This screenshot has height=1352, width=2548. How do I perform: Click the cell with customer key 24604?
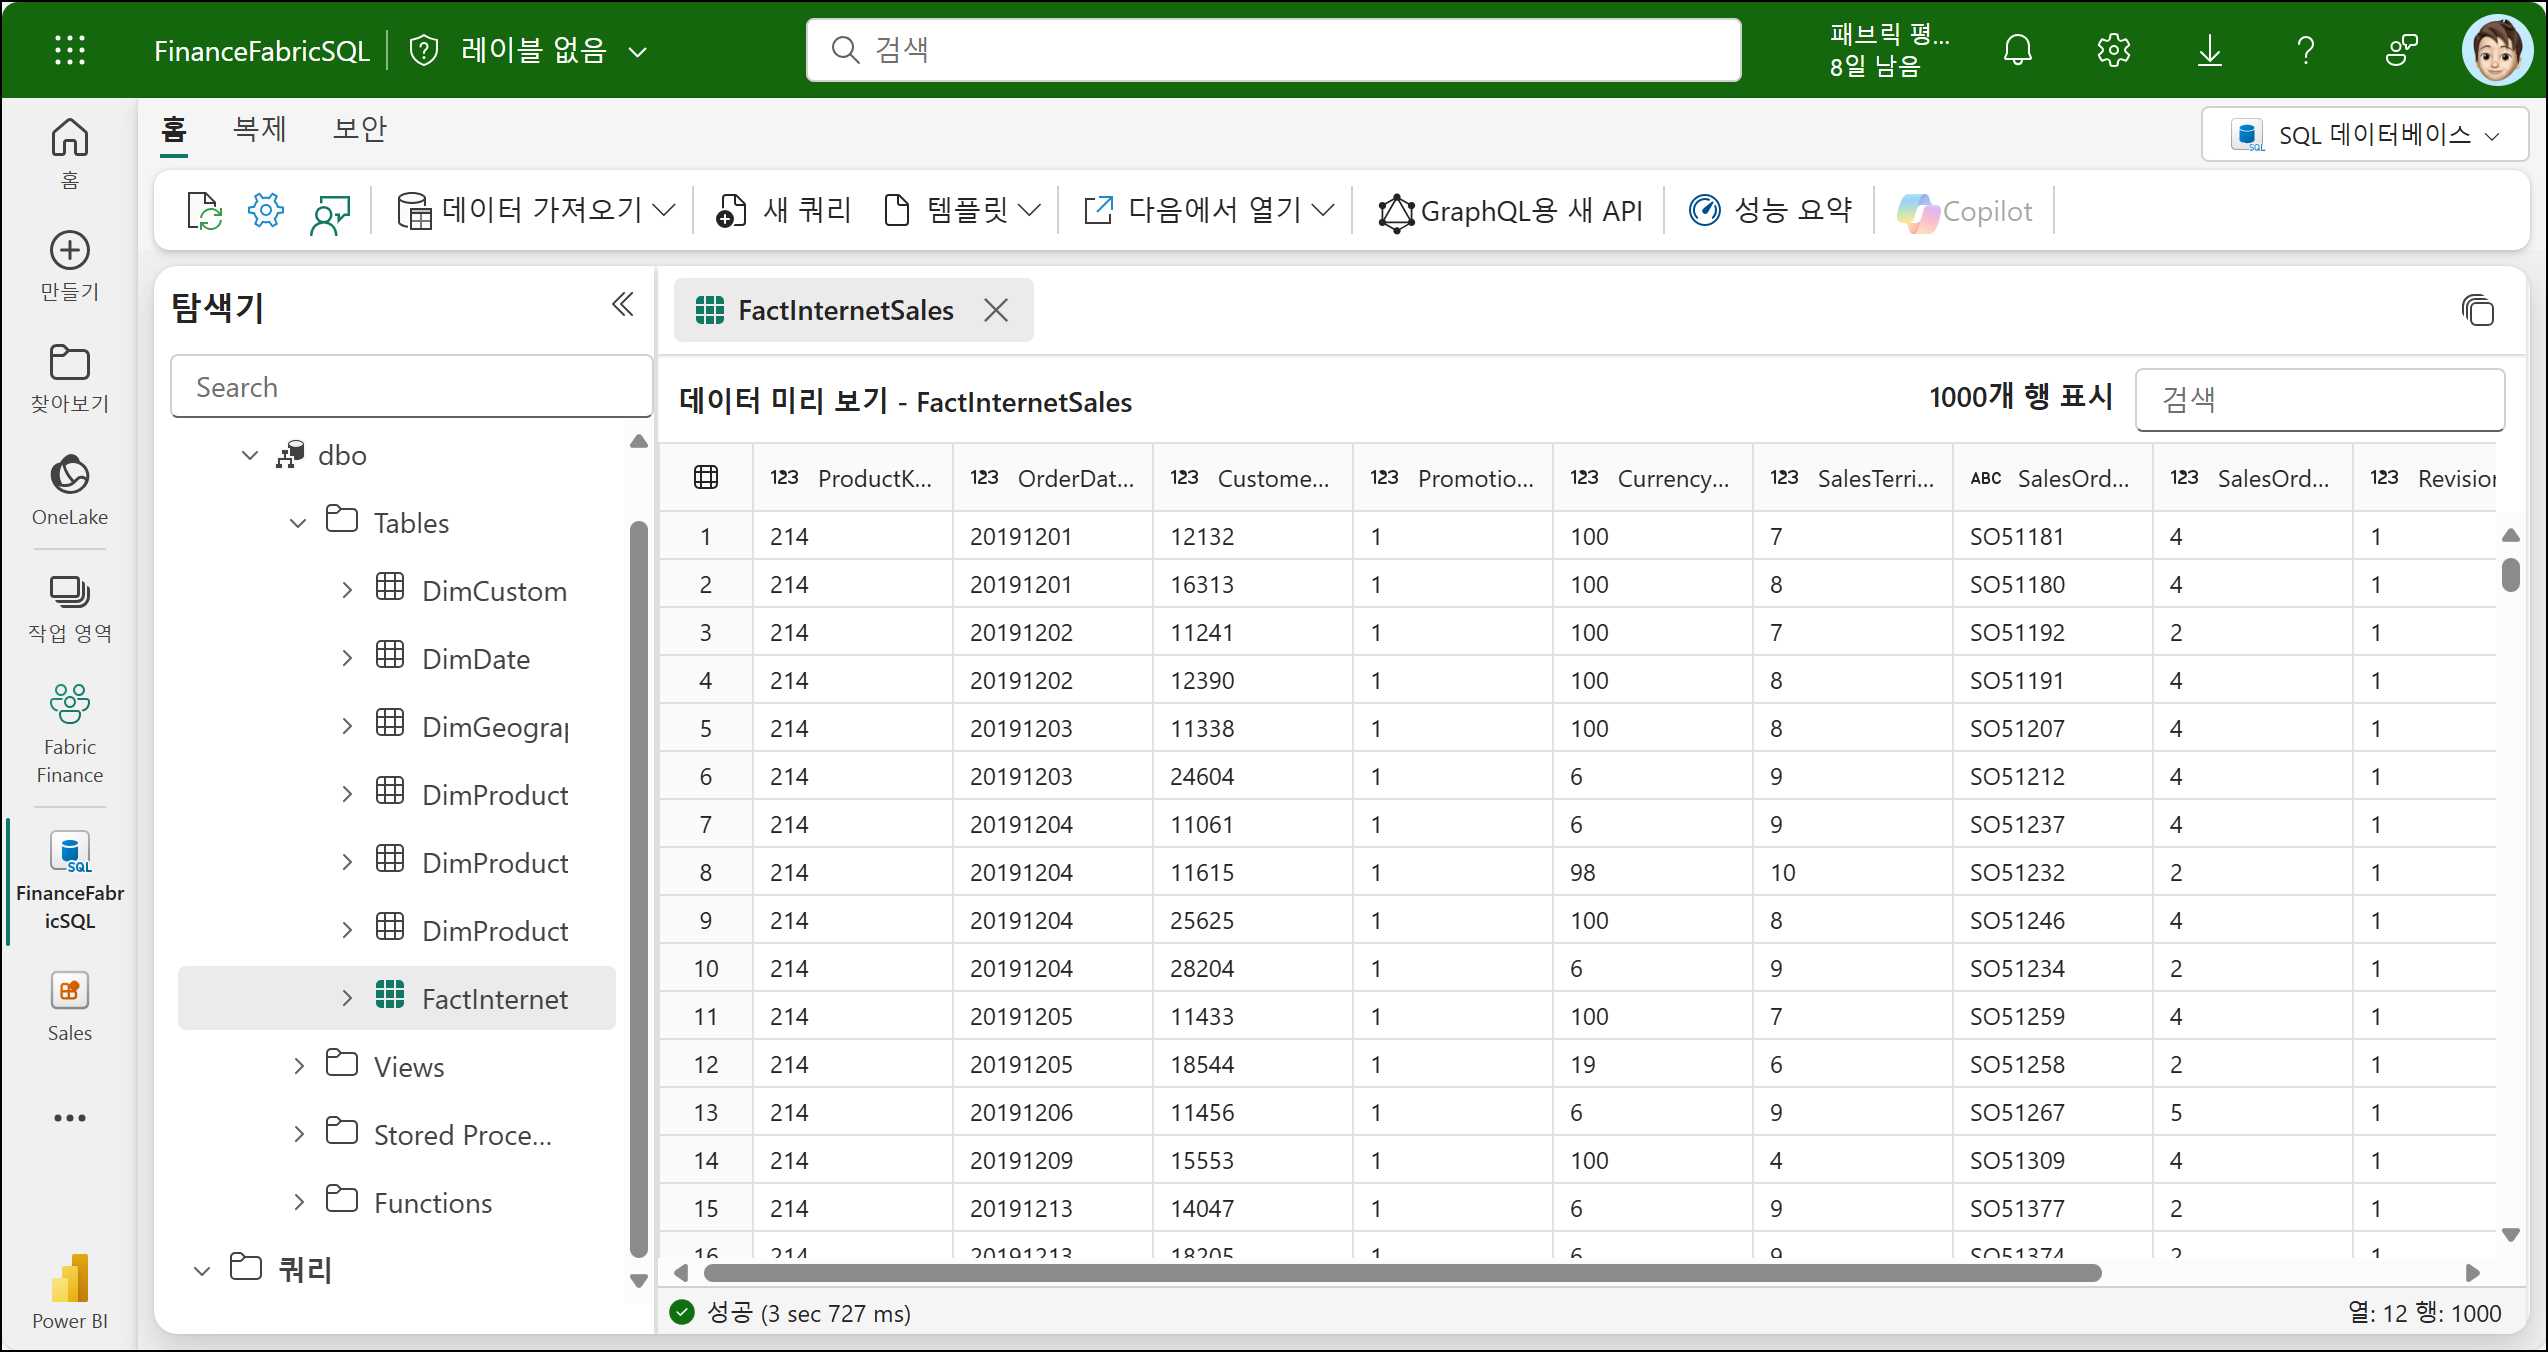1253,777
